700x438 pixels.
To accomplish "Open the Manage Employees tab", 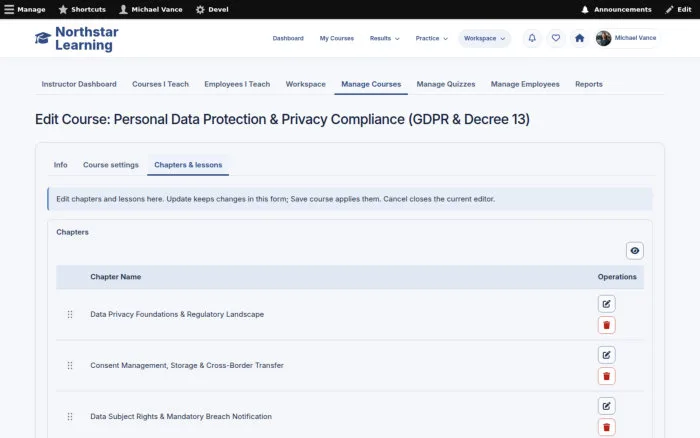I will tap(525, 84).
